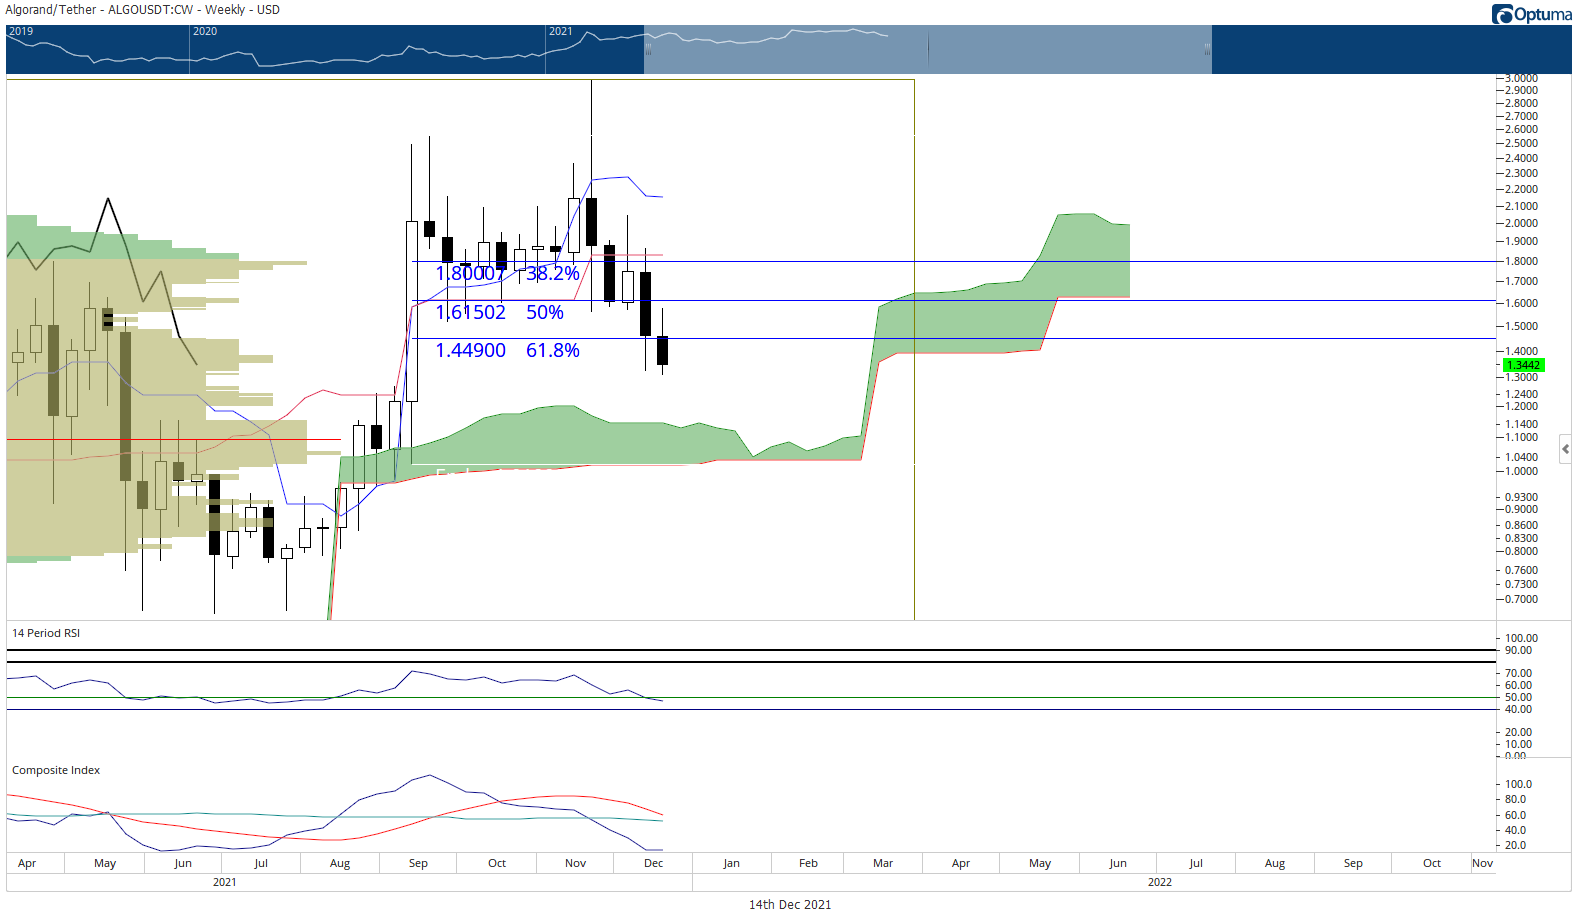Screen dimensions: 1578x924
Task: Grab the left handle of navigator range
Action: tap(648, 49)
